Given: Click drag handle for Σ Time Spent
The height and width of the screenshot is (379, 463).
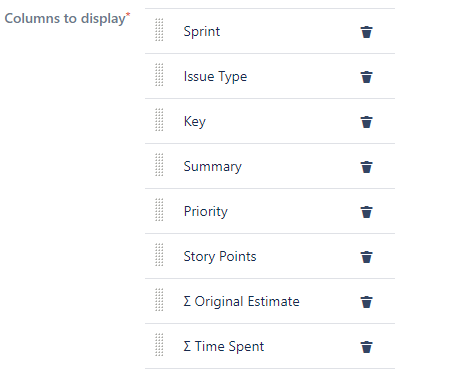Looking at the screenshot, I should pyautogui.click(x=159, y=345).
